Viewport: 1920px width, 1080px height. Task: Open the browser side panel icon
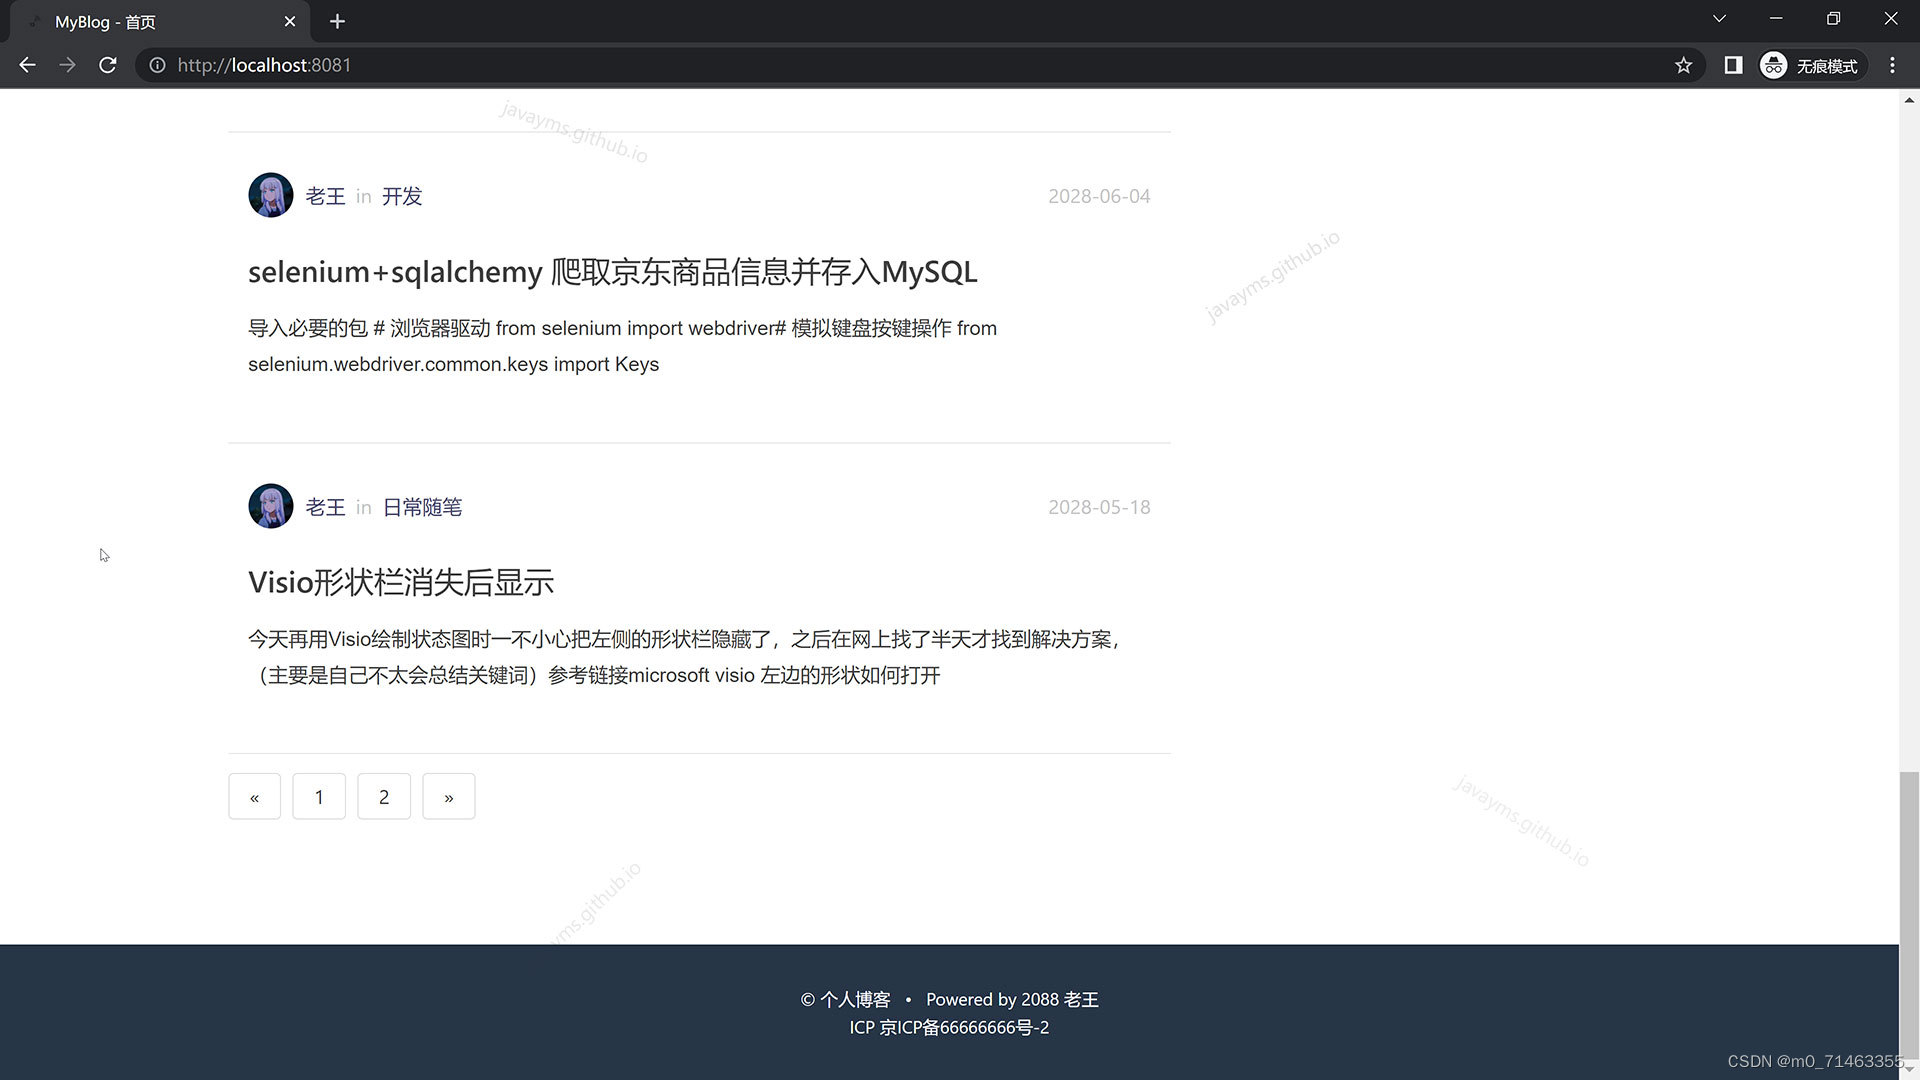(x=1733, y=65)
